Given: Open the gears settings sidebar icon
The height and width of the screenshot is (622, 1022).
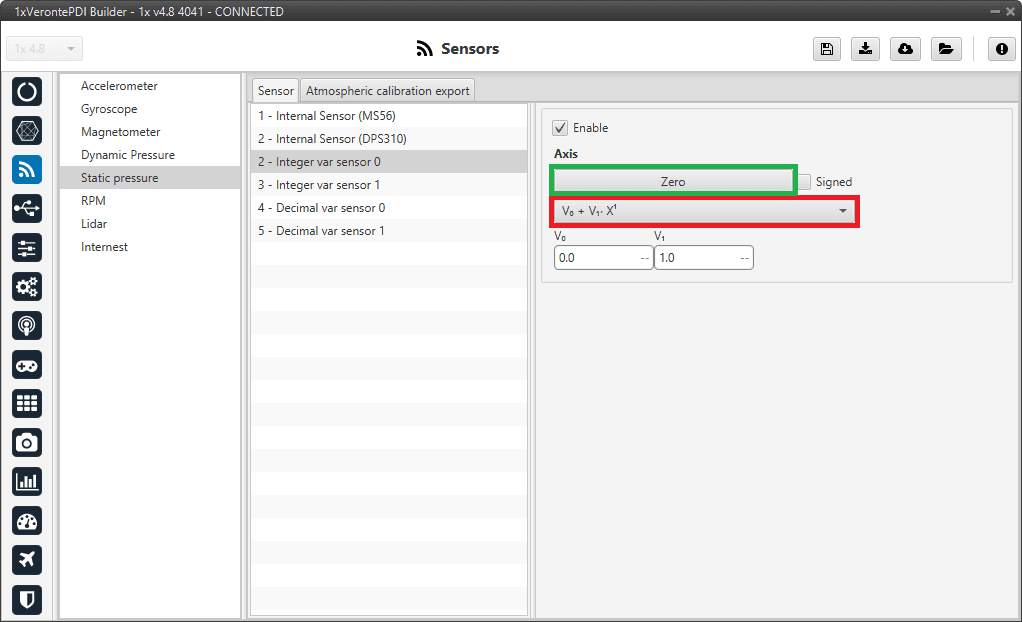Looking at the screenshot, I should pos(27,286).
